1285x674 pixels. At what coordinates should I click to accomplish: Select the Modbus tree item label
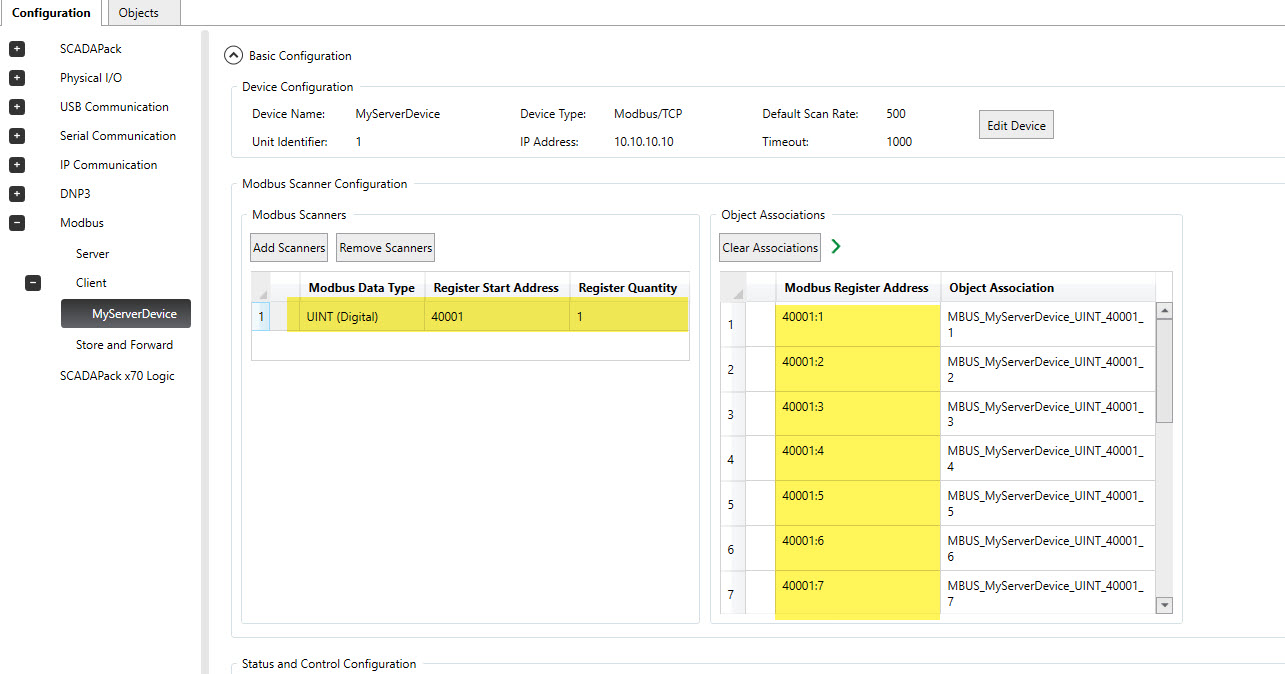[x=81, y=223]
